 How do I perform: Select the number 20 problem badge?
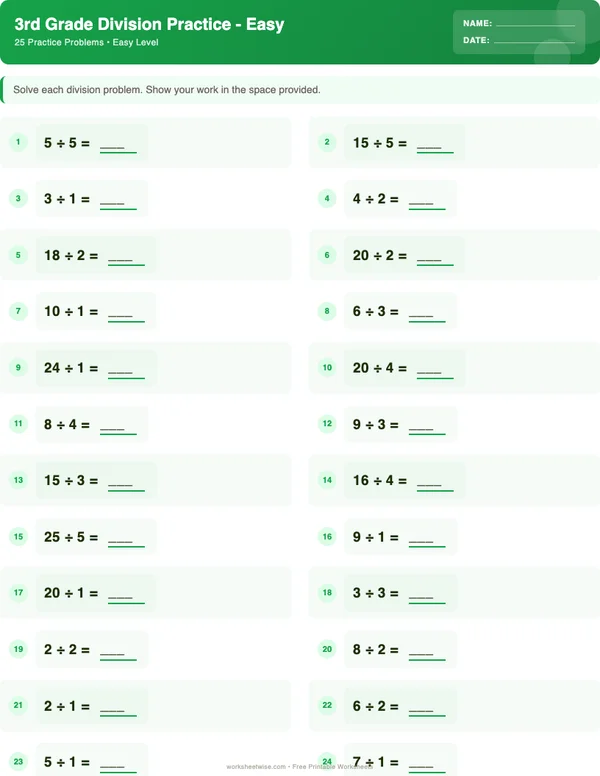327,650
